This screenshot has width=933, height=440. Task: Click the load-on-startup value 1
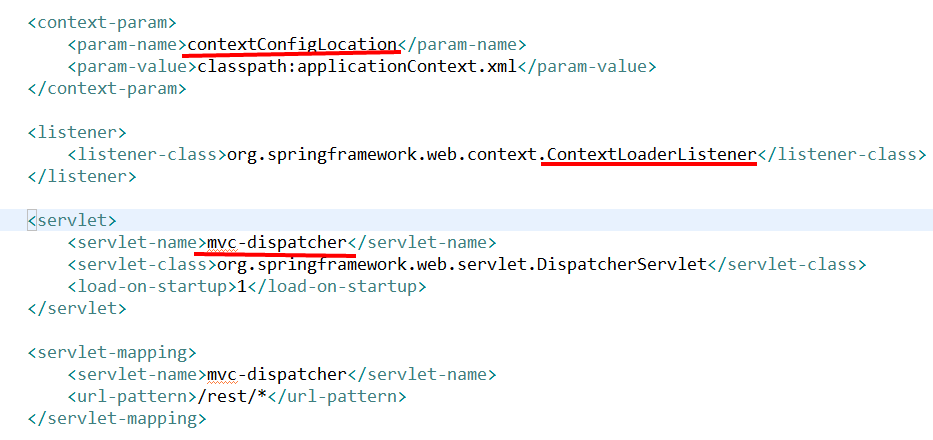[242, 286]
